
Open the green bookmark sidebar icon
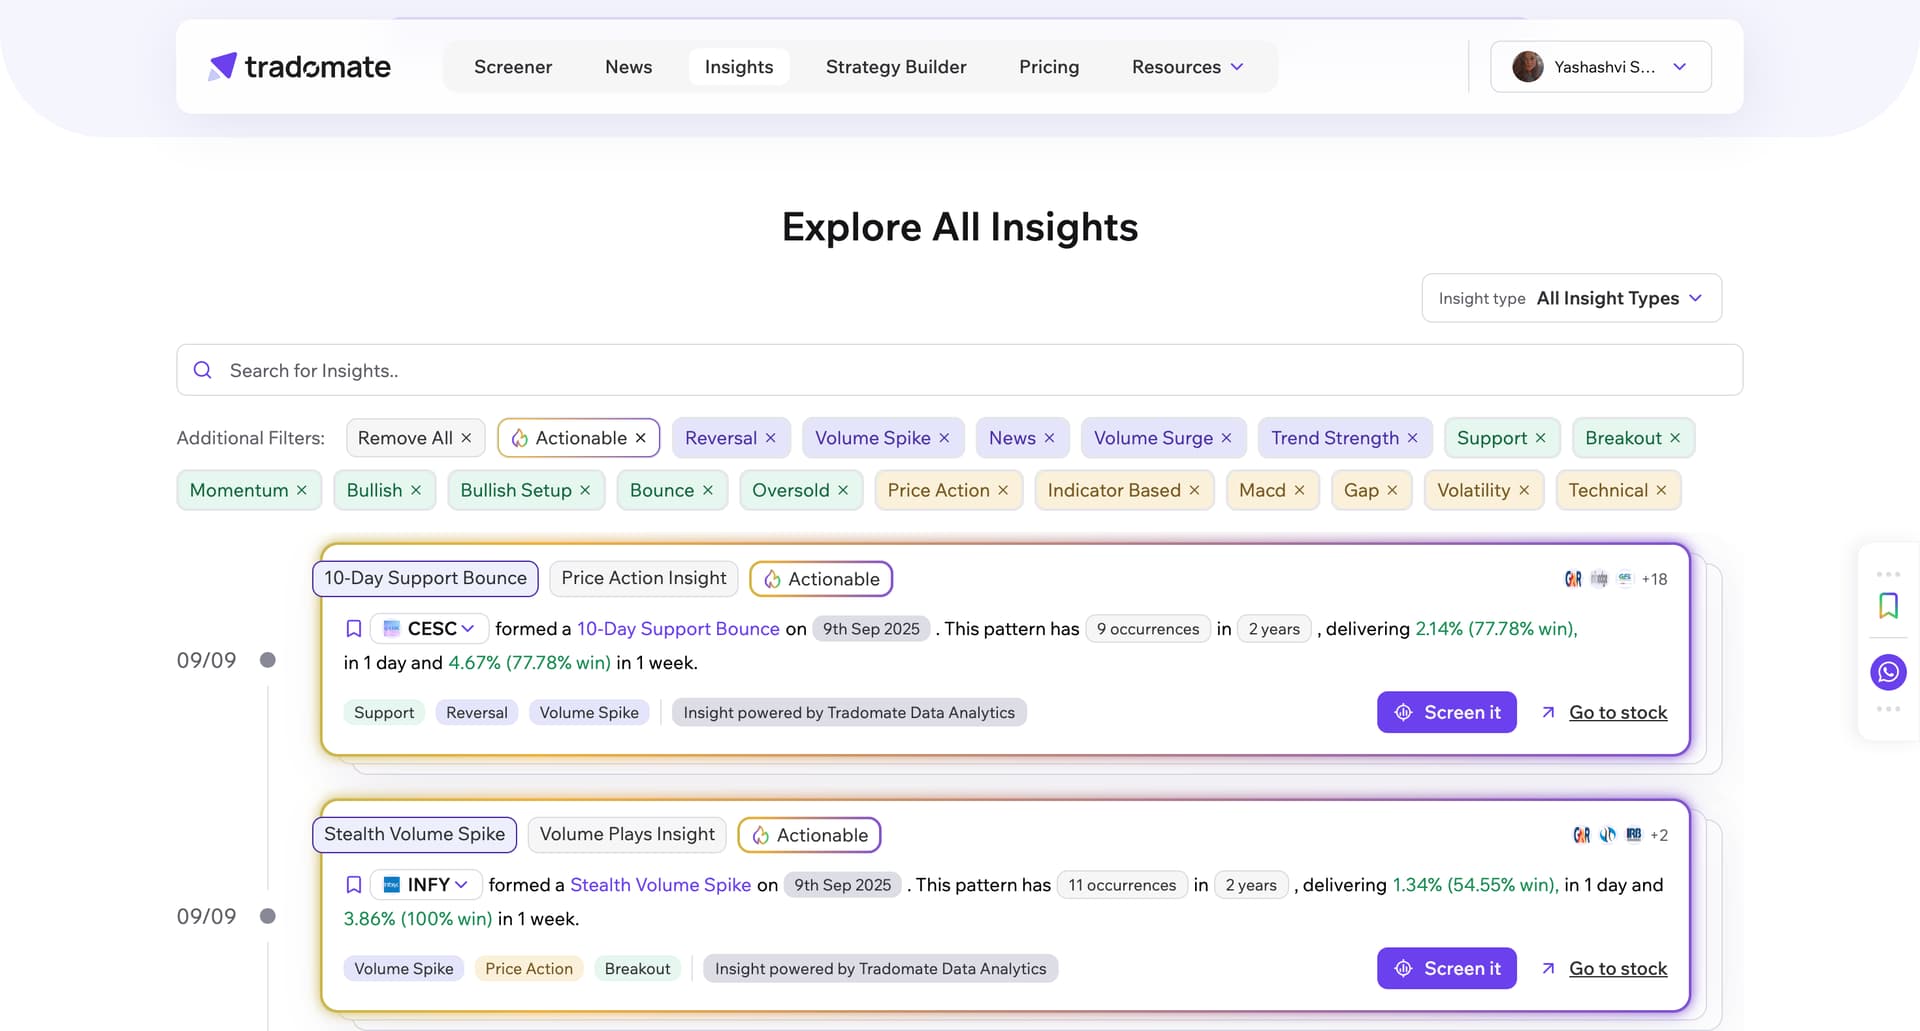click(x=1888, y=605)
